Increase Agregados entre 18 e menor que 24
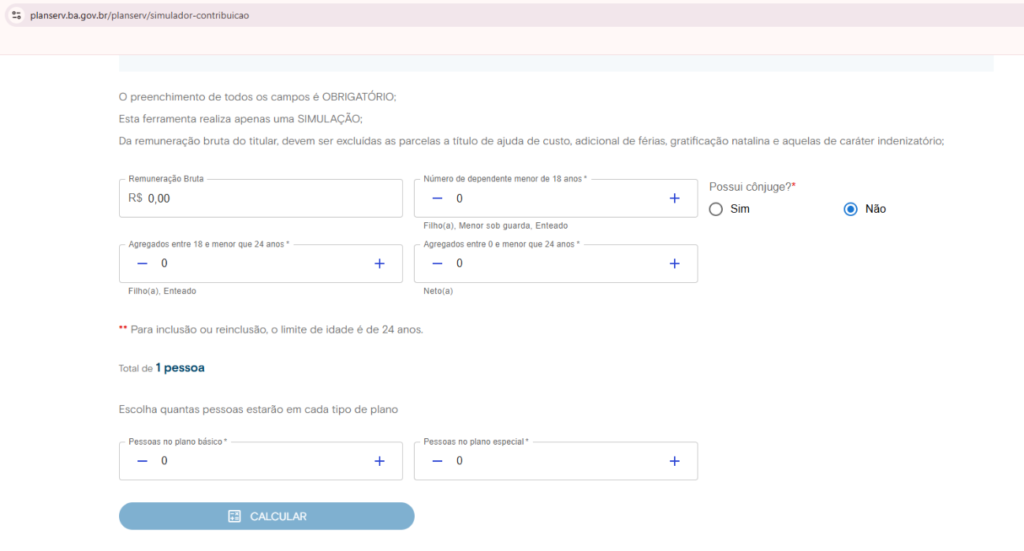1024x551 pixels. click(x=379, y=263)
